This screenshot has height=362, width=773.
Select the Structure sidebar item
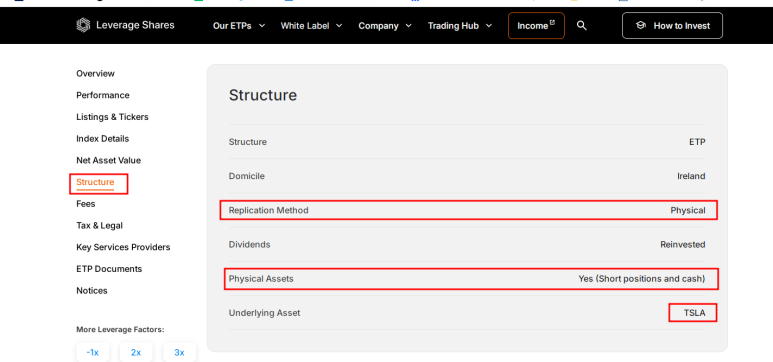[x=95, y=182]
